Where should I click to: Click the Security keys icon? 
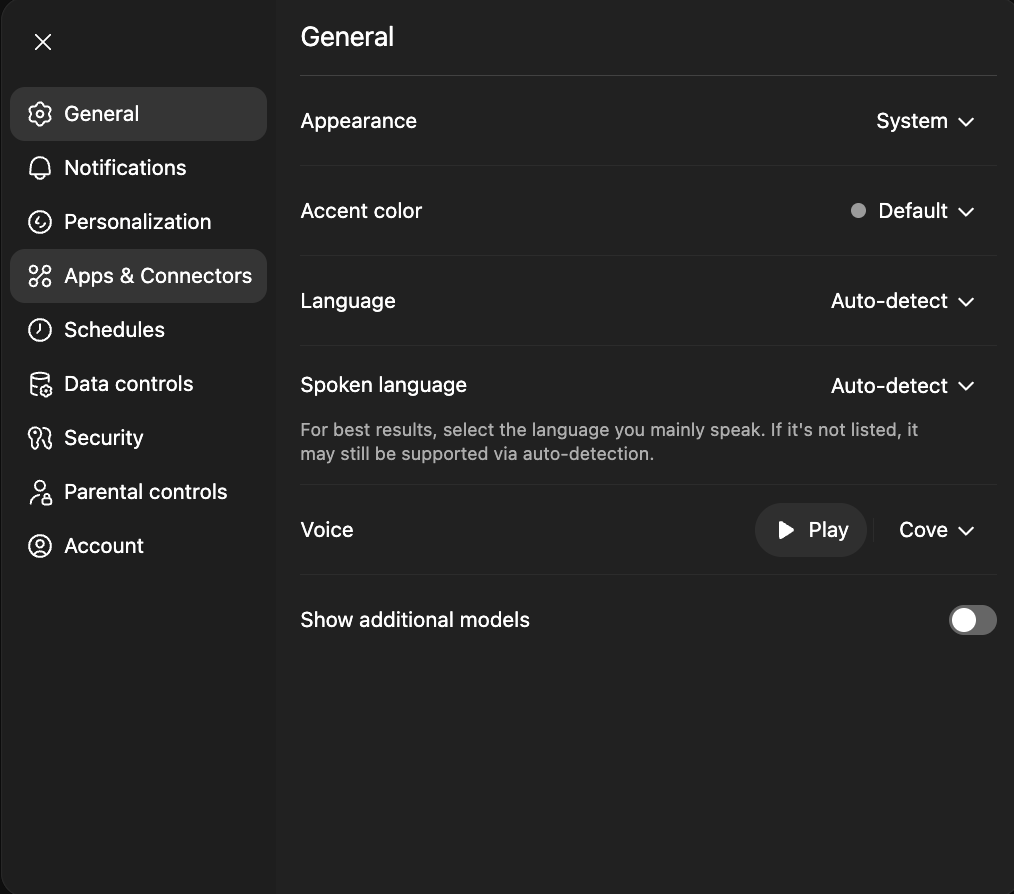pos(40,438)
